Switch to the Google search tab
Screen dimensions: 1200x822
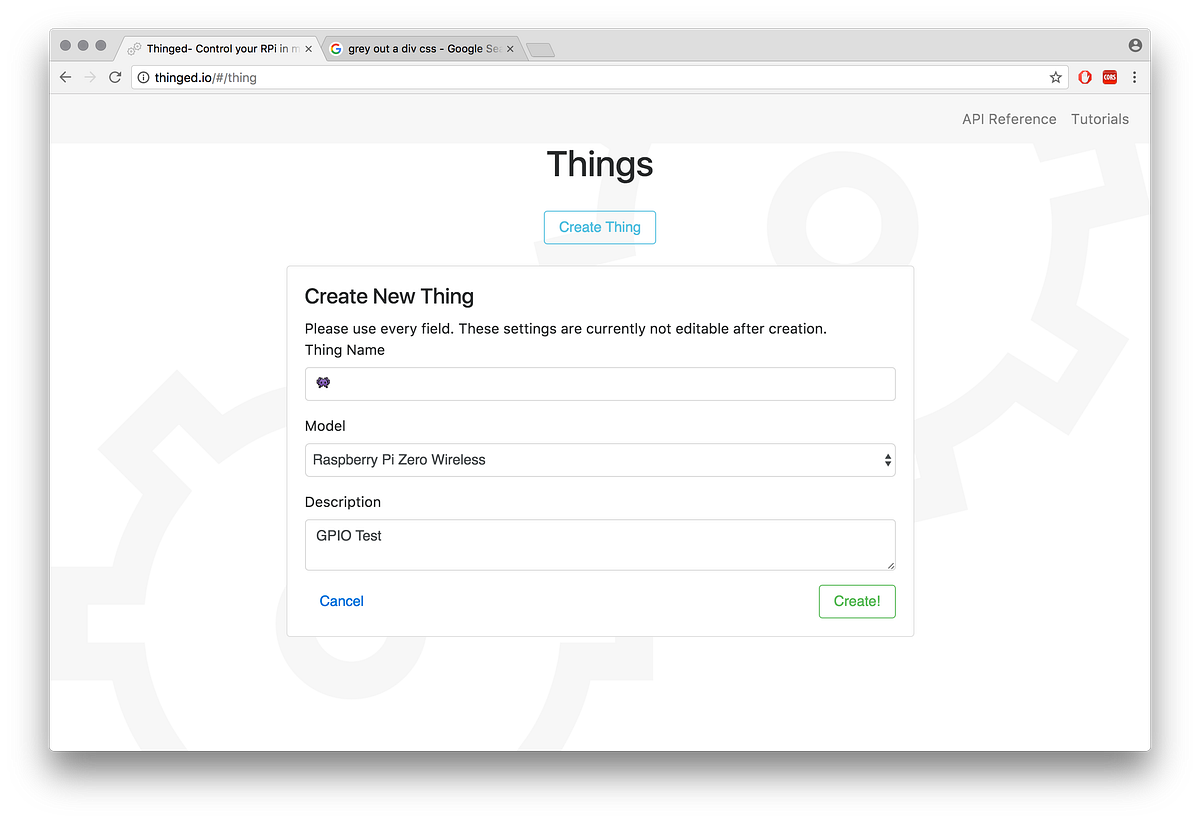pos(415,48)
